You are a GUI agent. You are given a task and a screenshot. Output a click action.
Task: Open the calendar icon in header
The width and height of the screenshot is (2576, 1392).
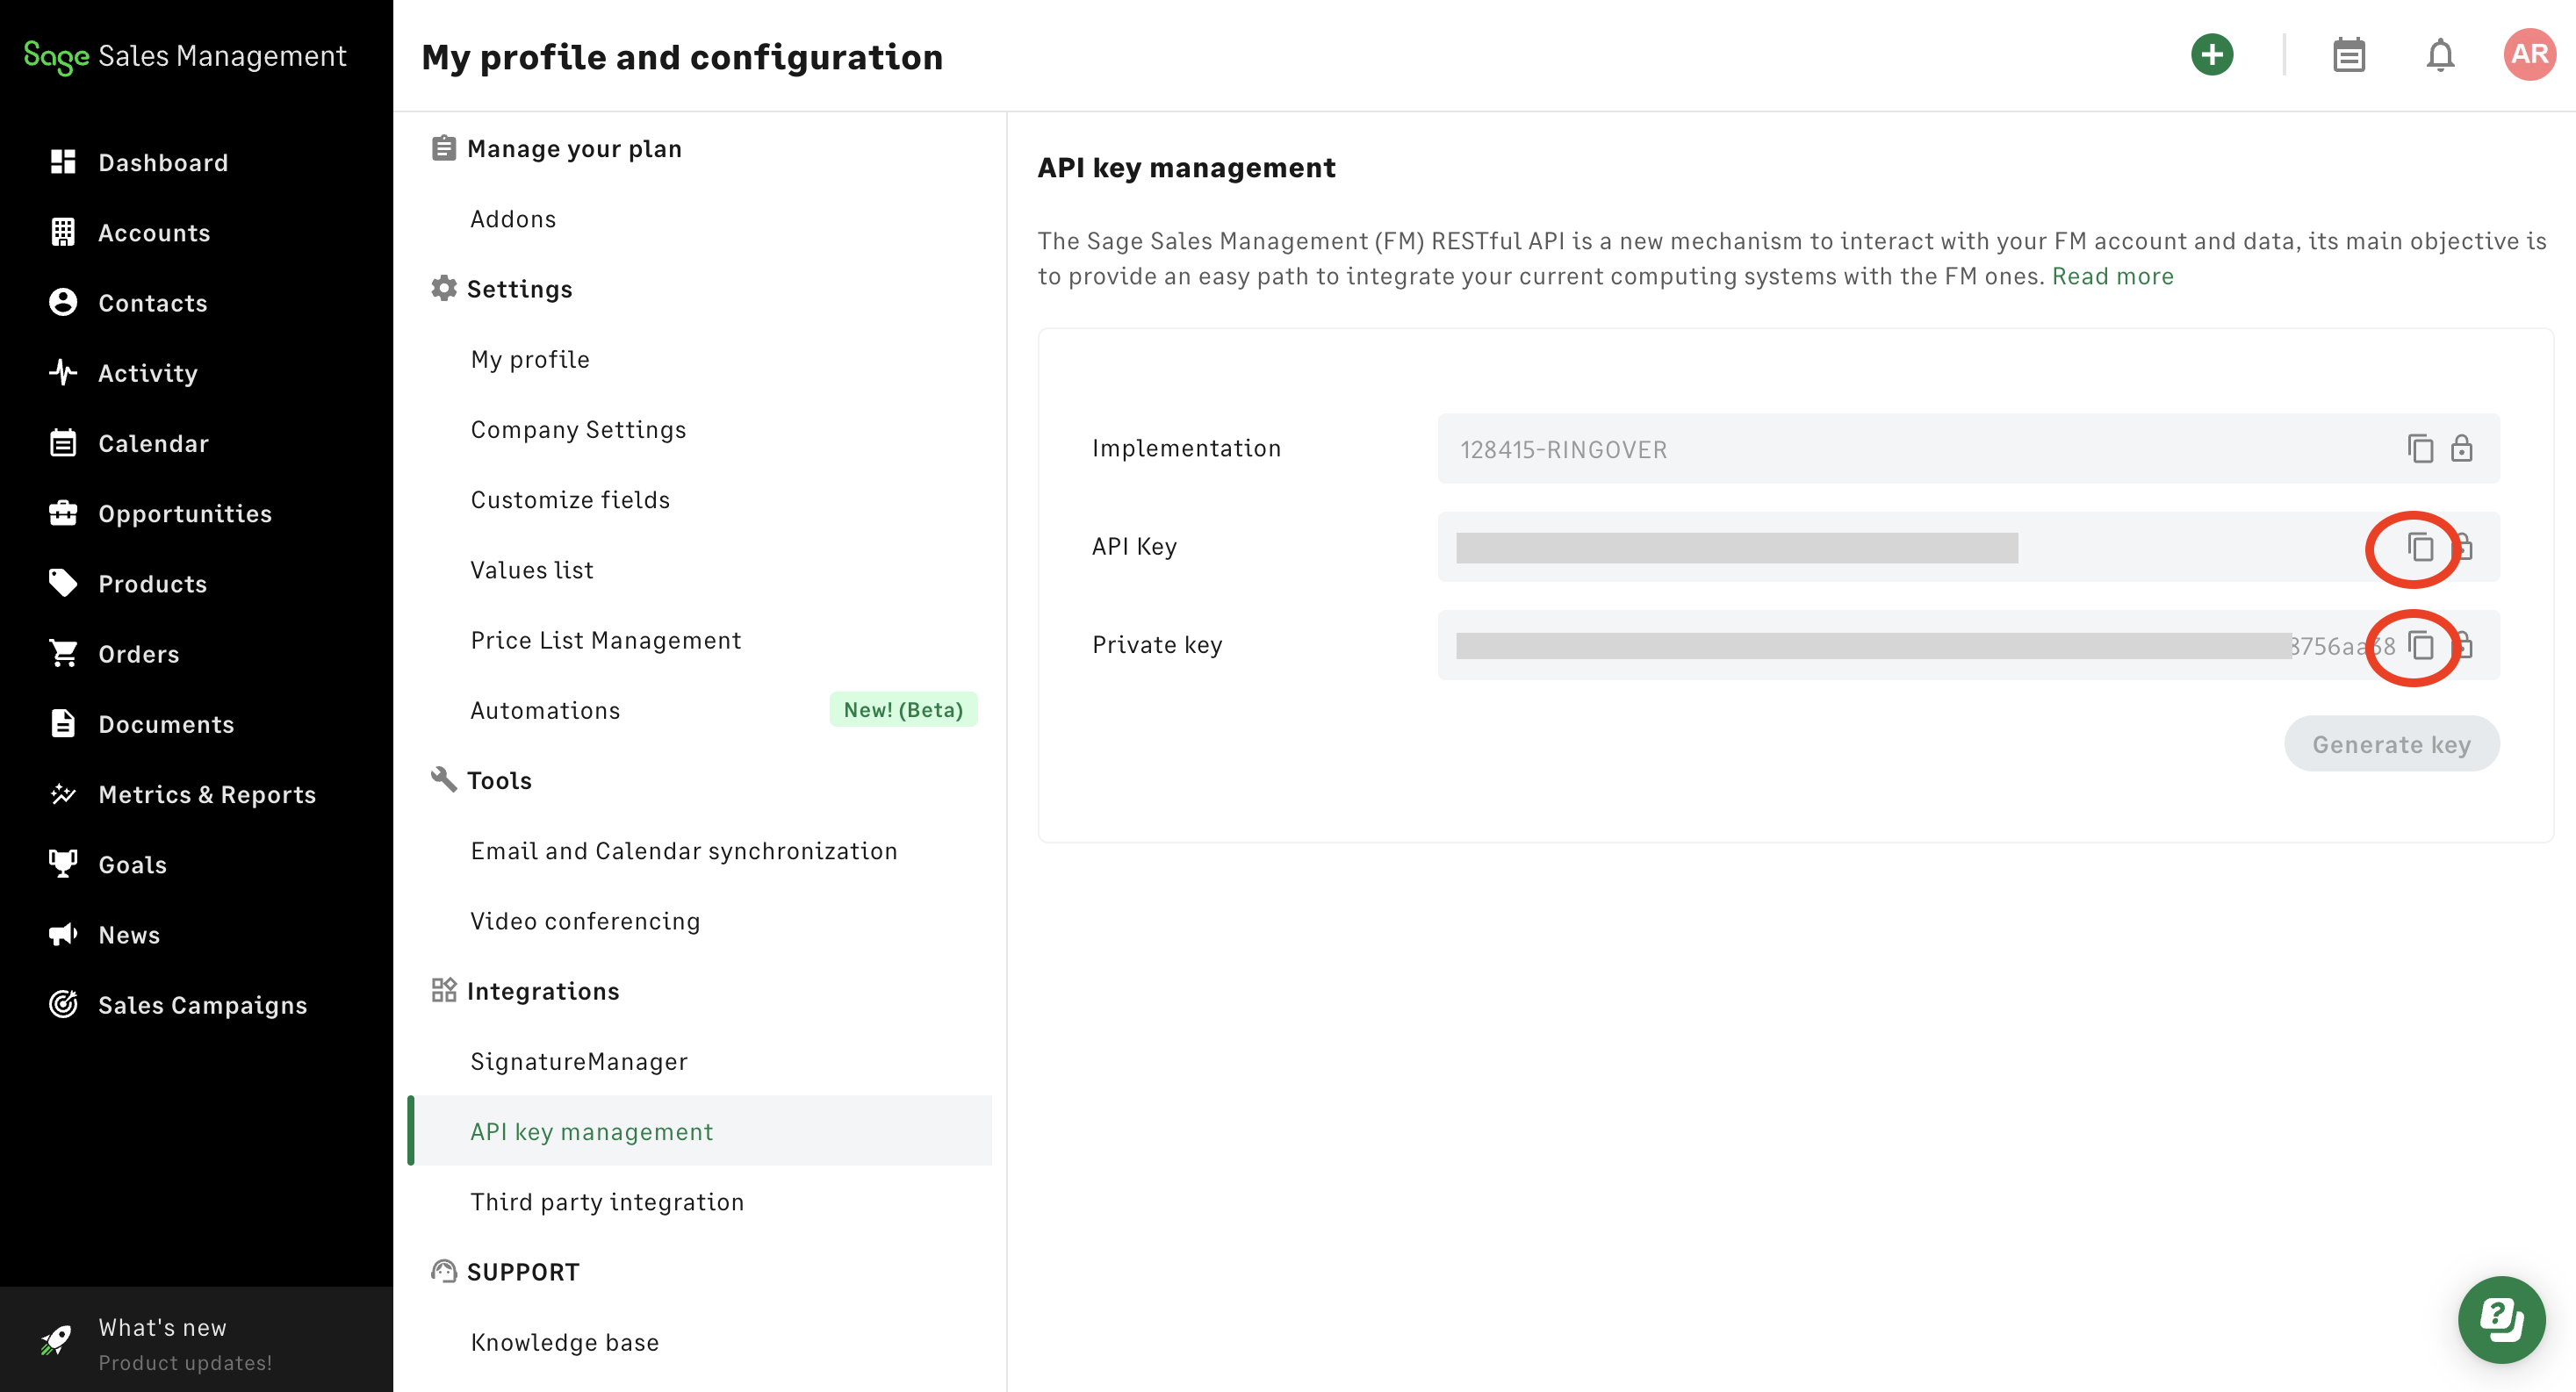pos(2347,55)
